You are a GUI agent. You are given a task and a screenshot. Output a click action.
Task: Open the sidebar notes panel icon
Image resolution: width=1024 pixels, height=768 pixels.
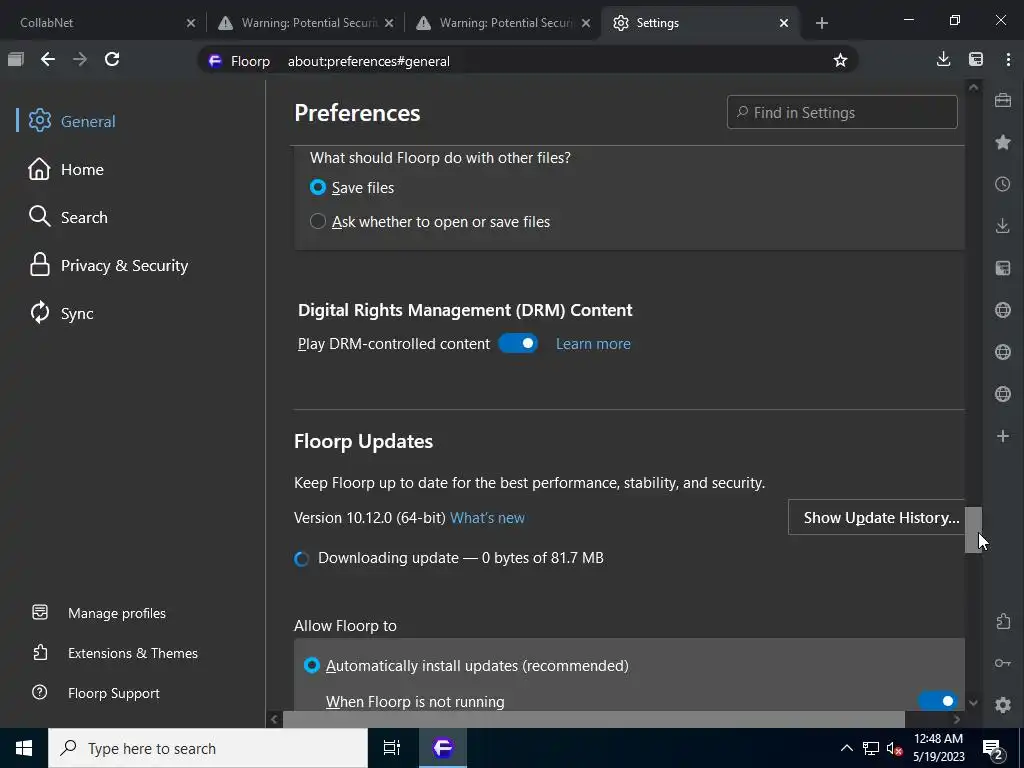[x=1002, y=268]
